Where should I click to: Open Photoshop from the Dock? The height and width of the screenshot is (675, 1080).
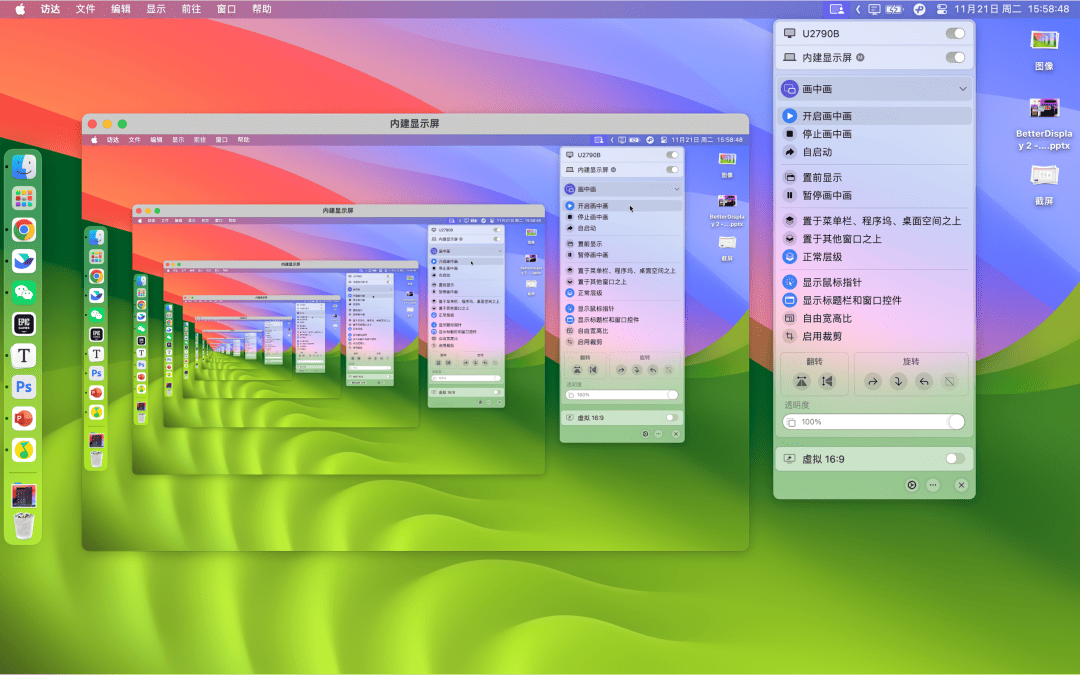[24, 387]
